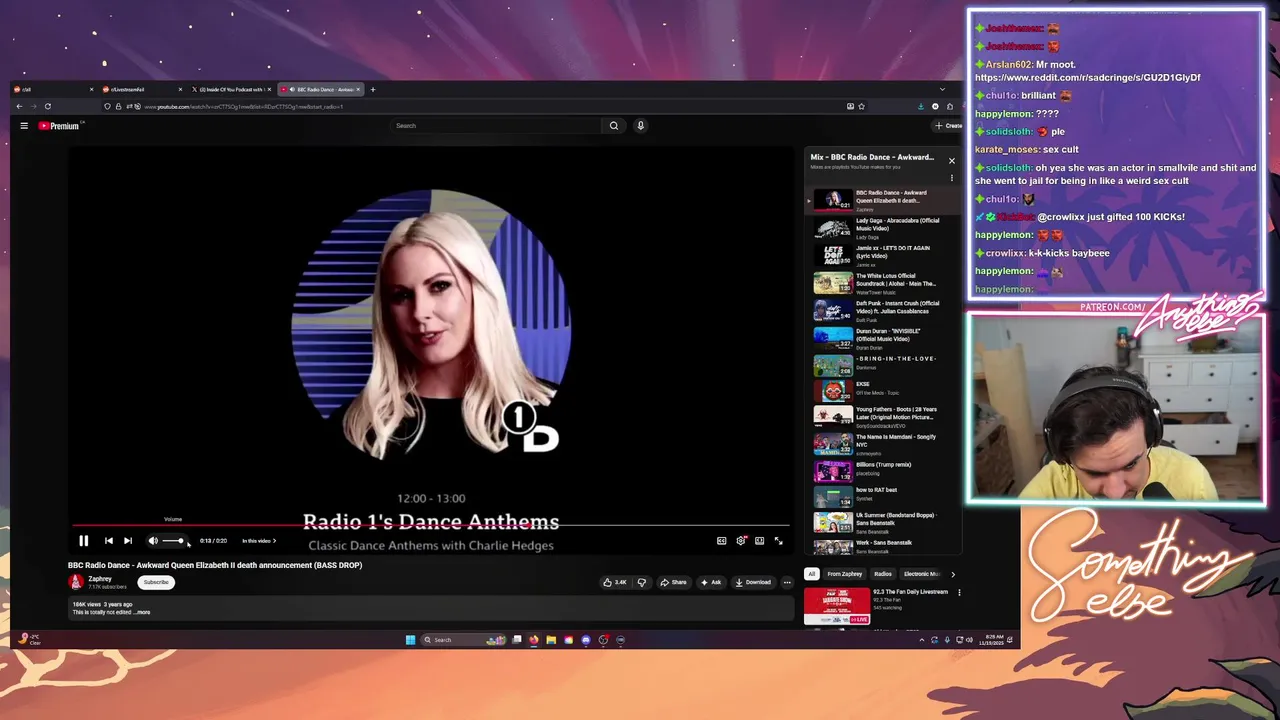Adjust the player volume slider
The height and width of the screenshot is (720, 1280).
[174, 541]
